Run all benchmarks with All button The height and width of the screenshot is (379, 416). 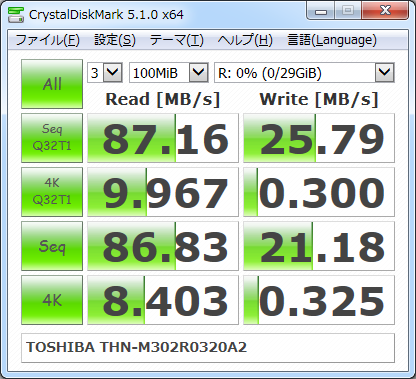(x=52, y=84)
